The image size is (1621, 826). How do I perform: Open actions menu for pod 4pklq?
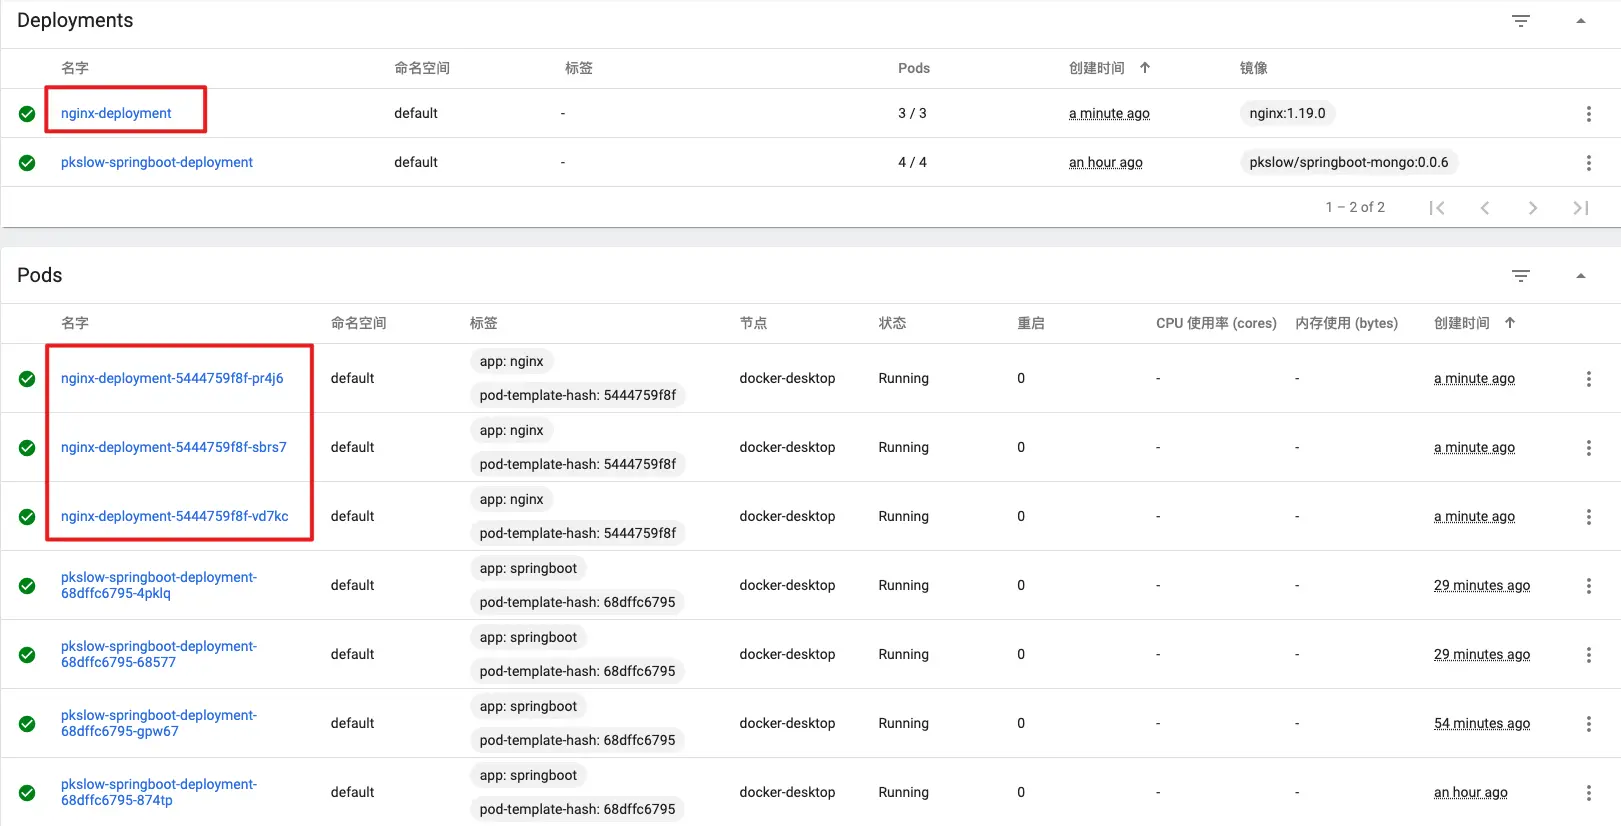1588,586
